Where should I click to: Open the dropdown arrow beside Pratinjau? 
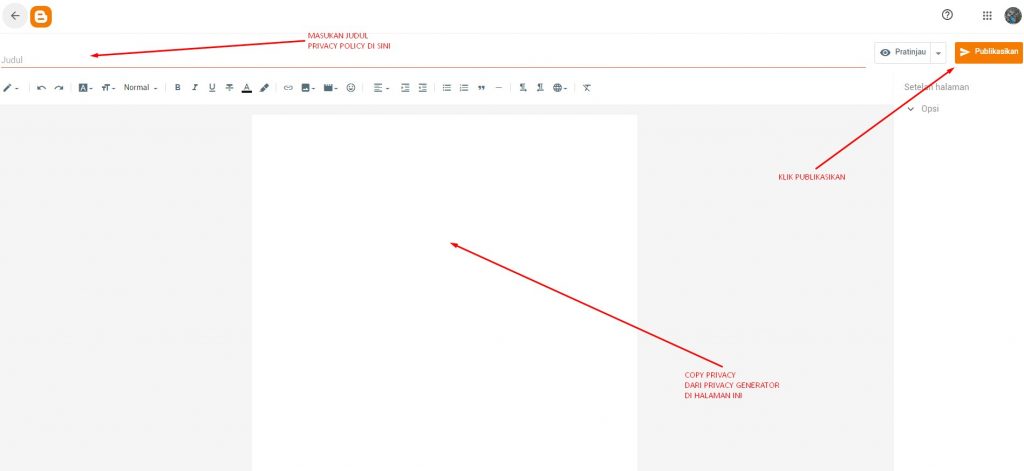(938, 53)
